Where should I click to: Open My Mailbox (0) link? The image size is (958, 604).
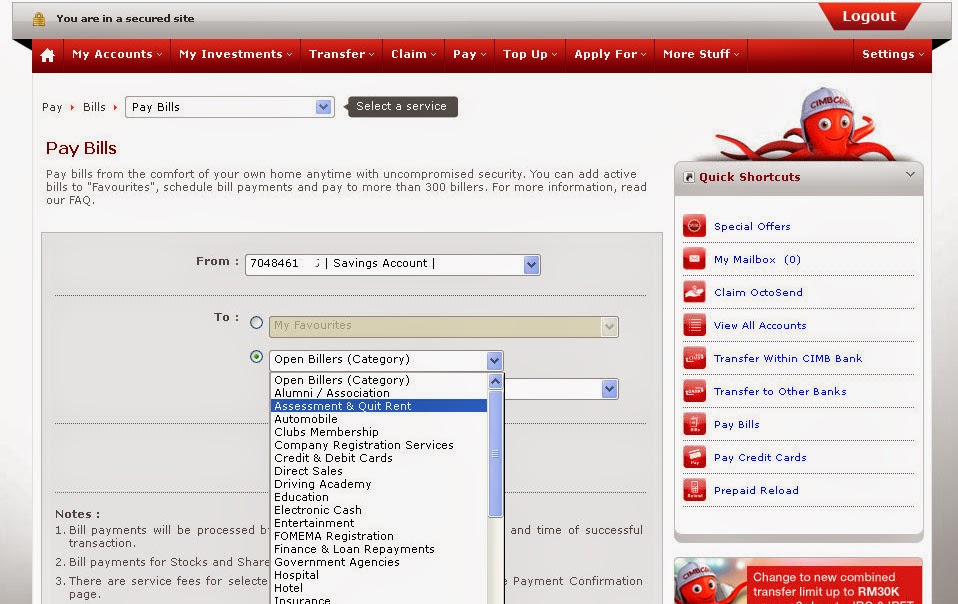tap(757, 260)
